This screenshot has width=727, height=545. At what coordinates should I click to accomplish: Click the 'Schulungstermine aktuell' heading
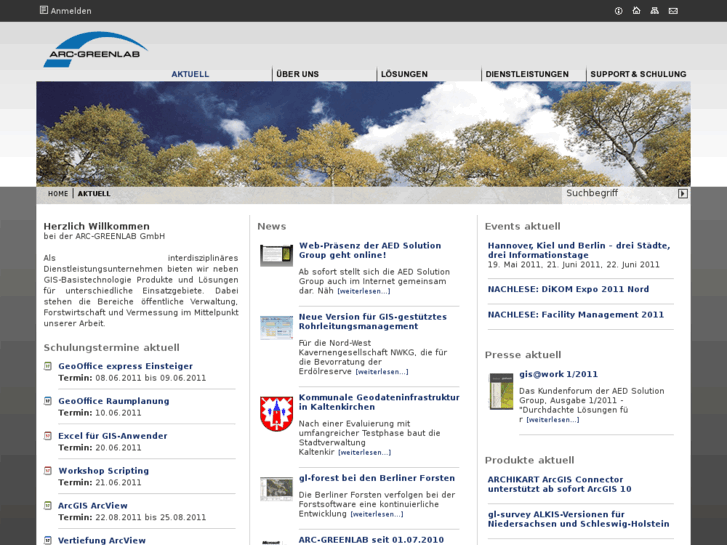pos(111,347)
